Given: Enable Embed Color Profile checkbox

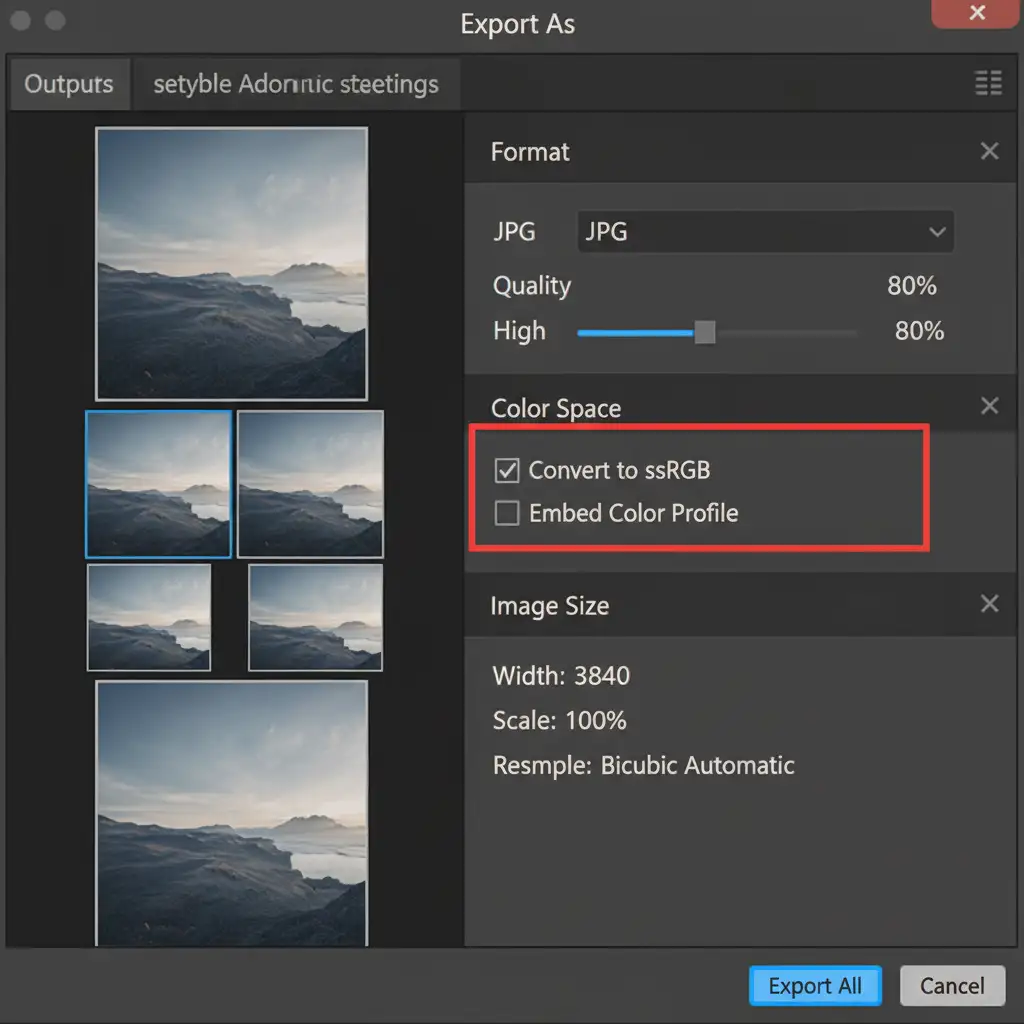Looking at the screenshot, I should point(508,514).
